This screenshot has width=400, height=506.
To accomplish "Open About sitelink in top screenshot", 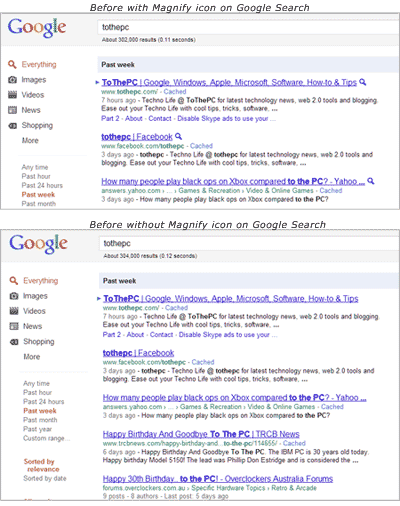I will point(134,118).
